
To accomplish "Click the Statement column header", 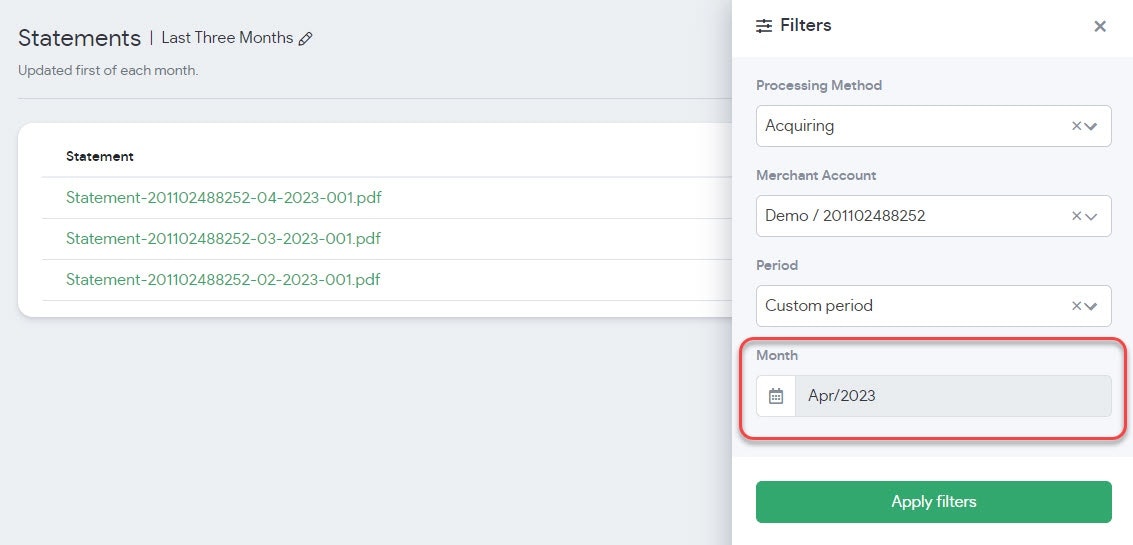I will point(100,156).
